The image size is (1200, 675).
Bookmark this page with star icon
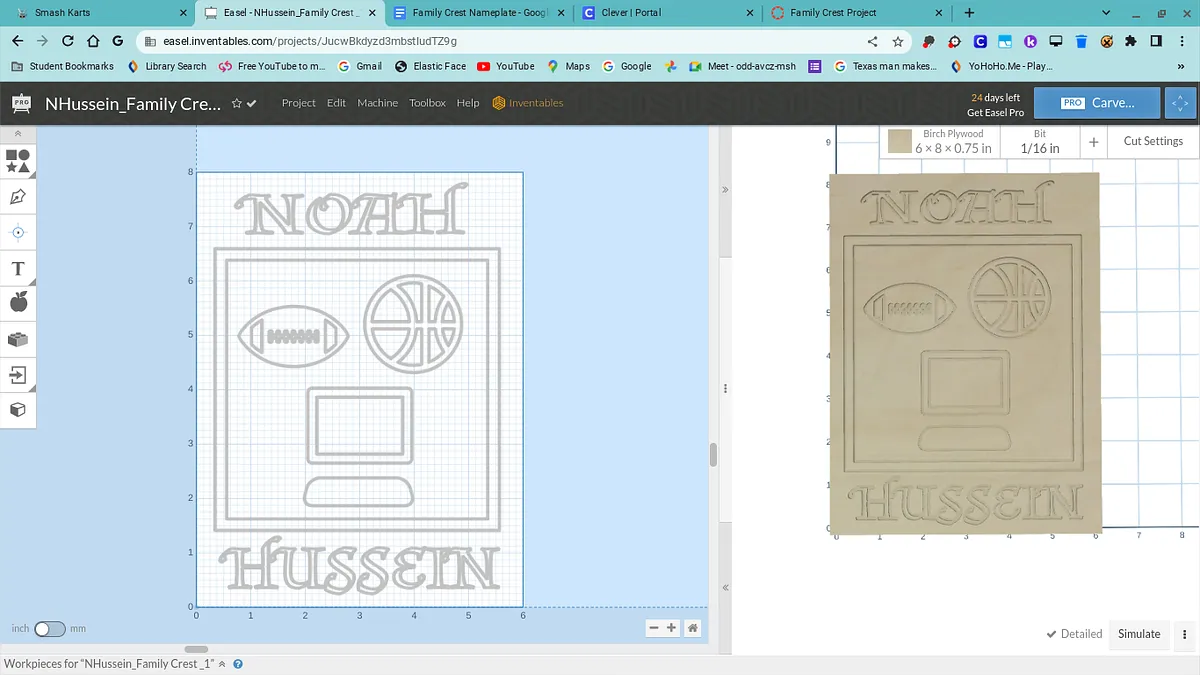898,41
